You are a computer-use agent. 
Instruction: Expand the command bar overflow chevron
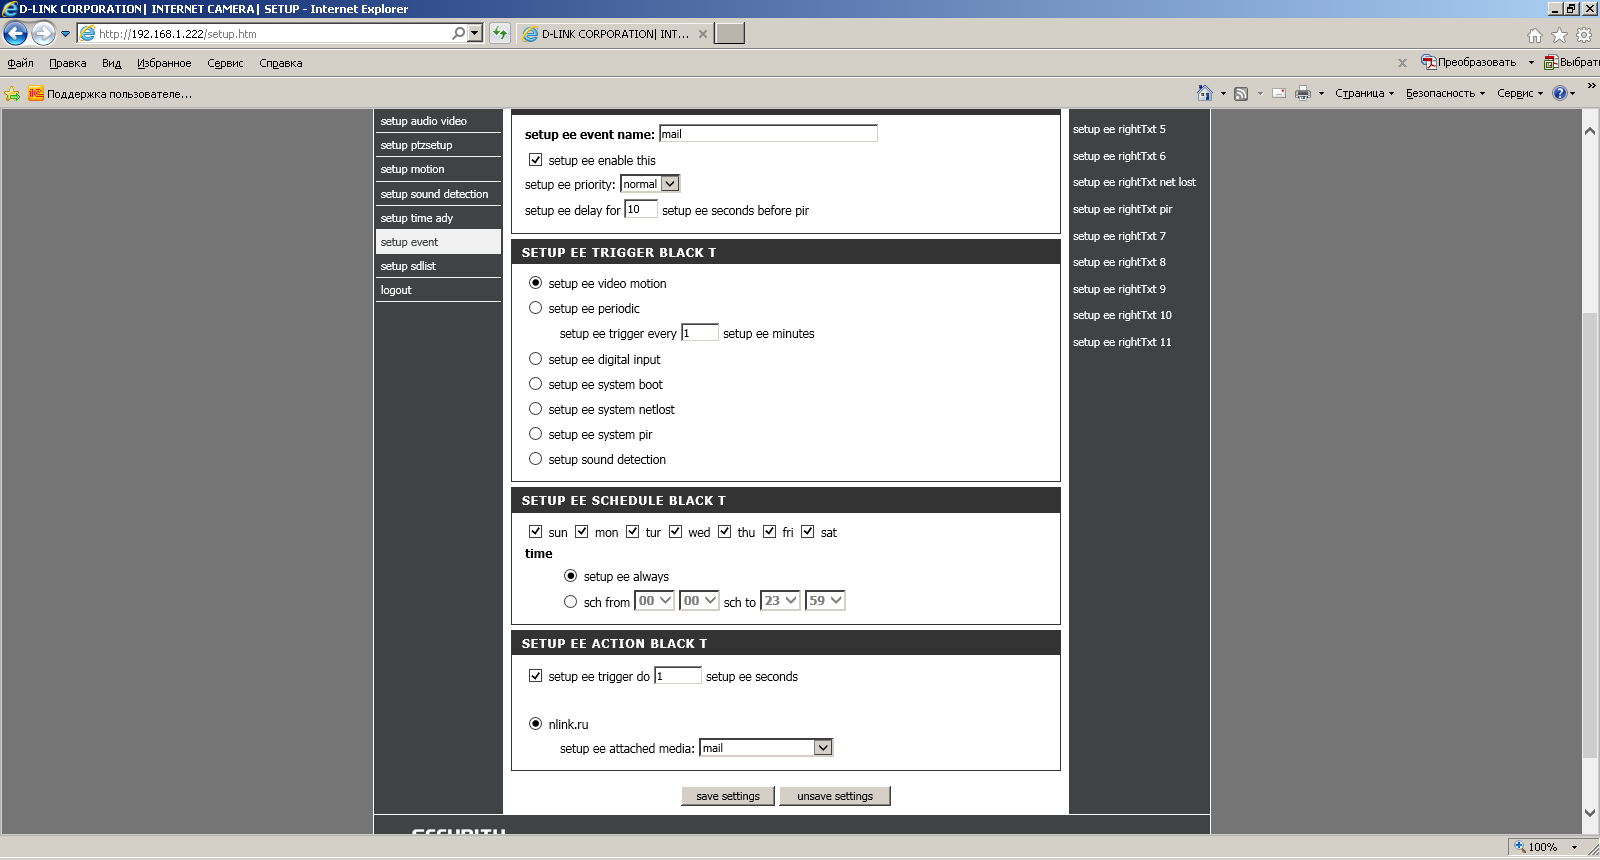click(1591, 86)
